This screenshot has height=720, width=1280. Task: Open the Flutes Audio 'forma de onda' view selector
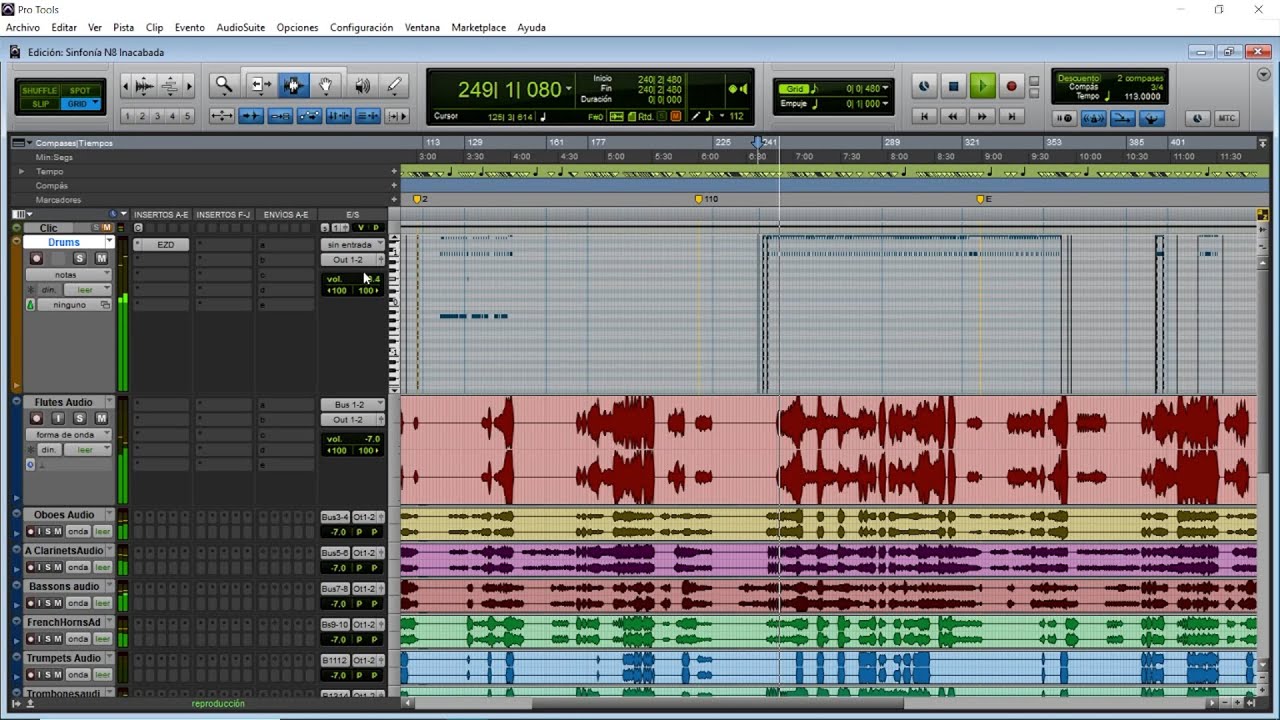(x=68, y=434)
